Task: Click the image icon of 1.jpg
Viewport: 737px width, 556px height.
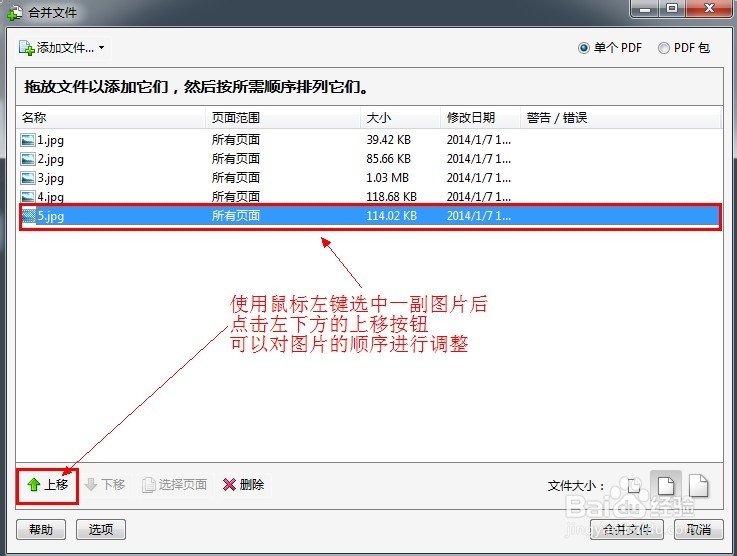Action: tap(28, 140)
